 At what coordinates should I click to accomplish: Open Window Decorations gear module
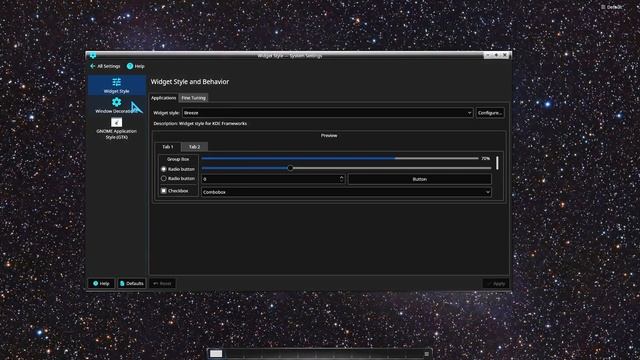116,106
